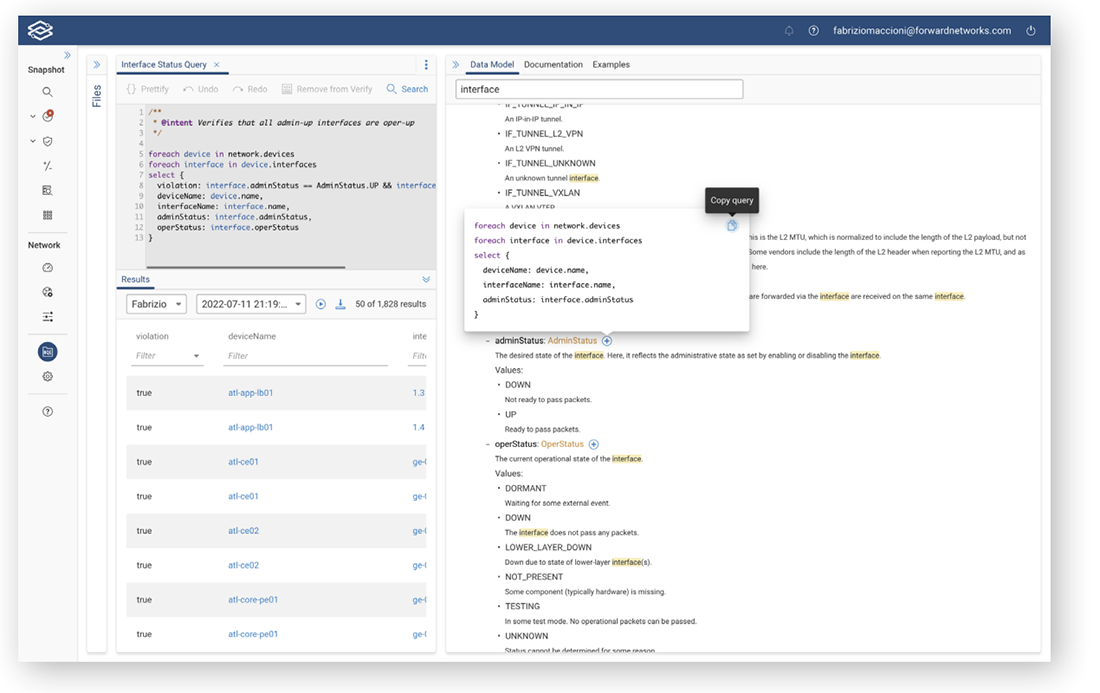Click the OperStatus type link
This screenshot has width=1100, height=693.
(562, 444)
